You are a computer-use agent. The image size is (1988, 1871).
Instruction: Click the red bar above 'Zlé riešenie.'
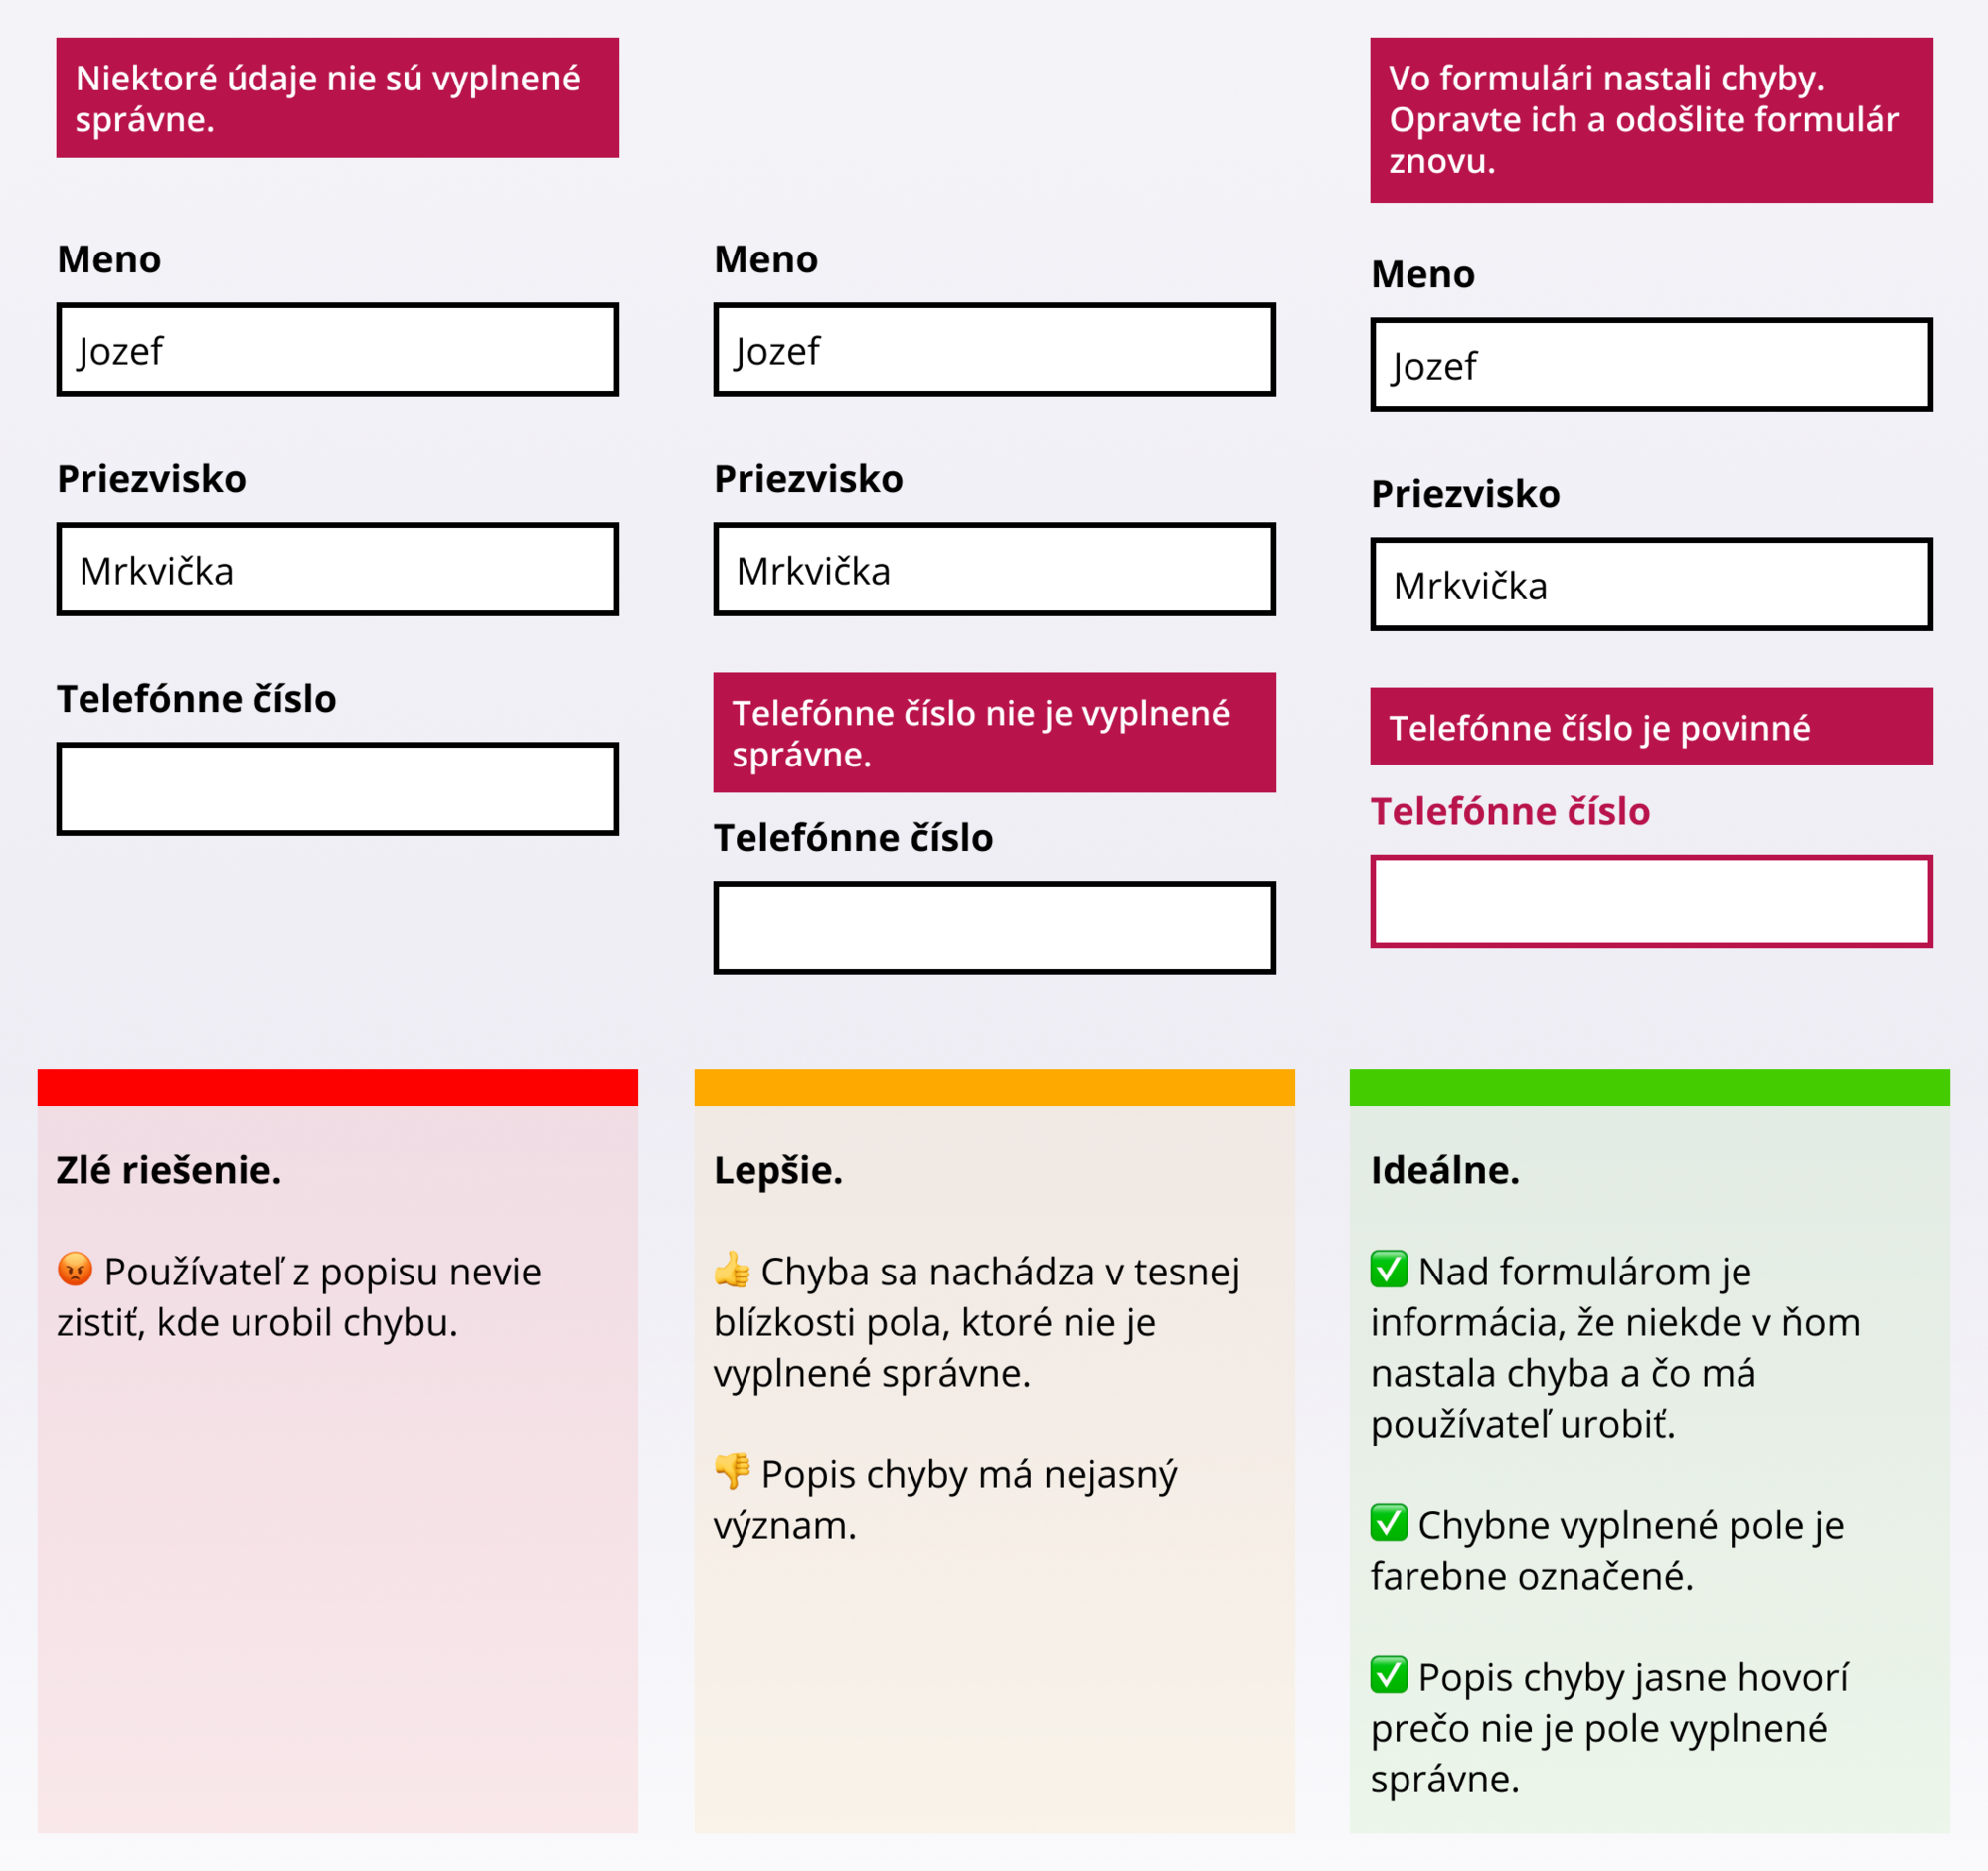pos(337,1087)
